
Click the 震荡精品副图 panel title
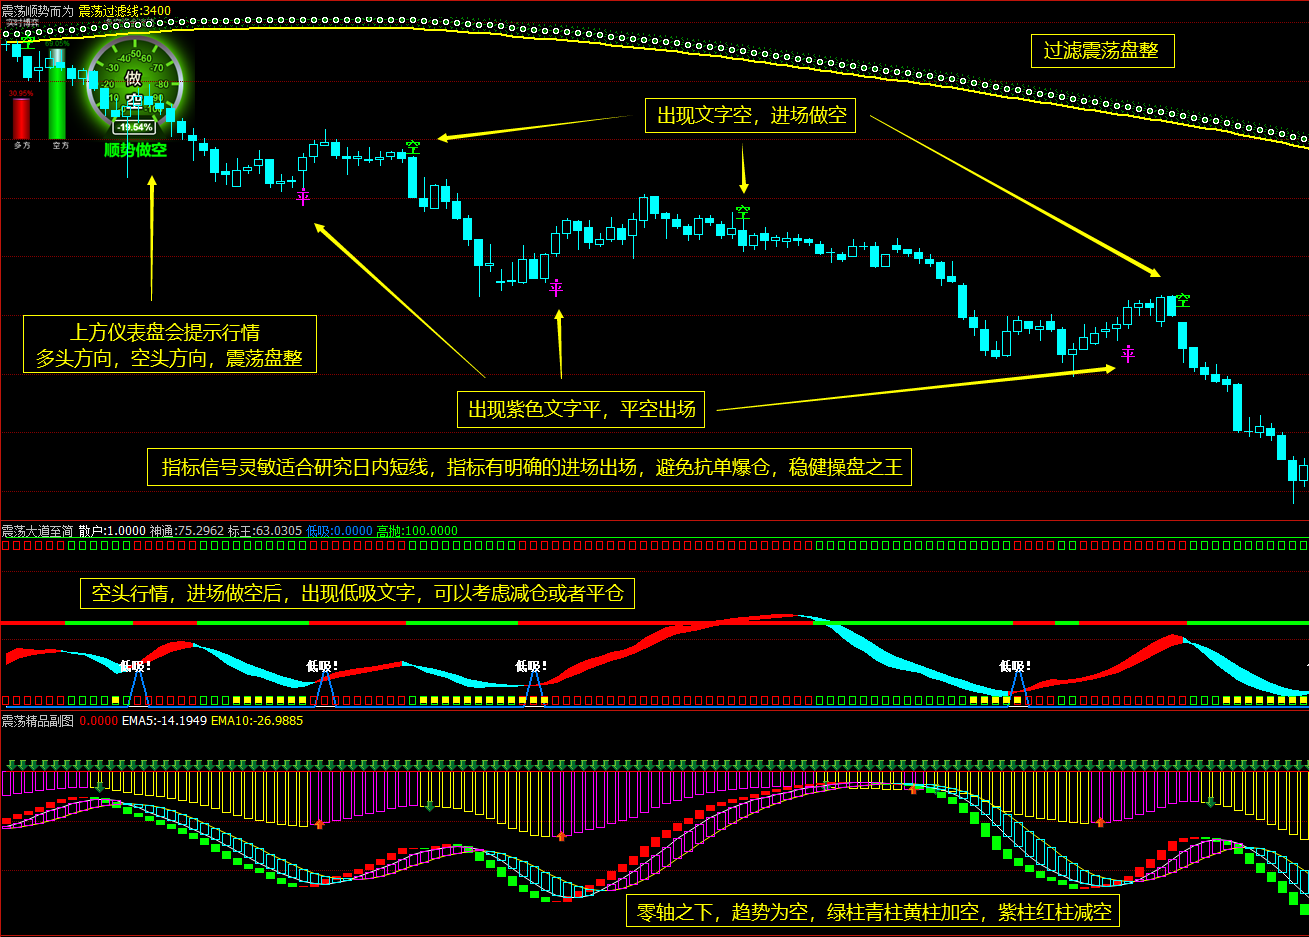tap(37, 720)
